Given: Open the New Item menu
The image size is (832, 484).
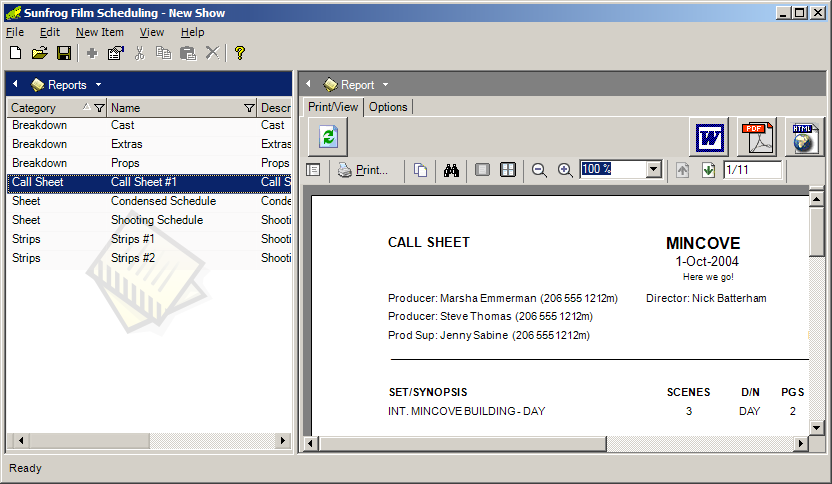Looking at the screenshot, I should click(100, 32).
